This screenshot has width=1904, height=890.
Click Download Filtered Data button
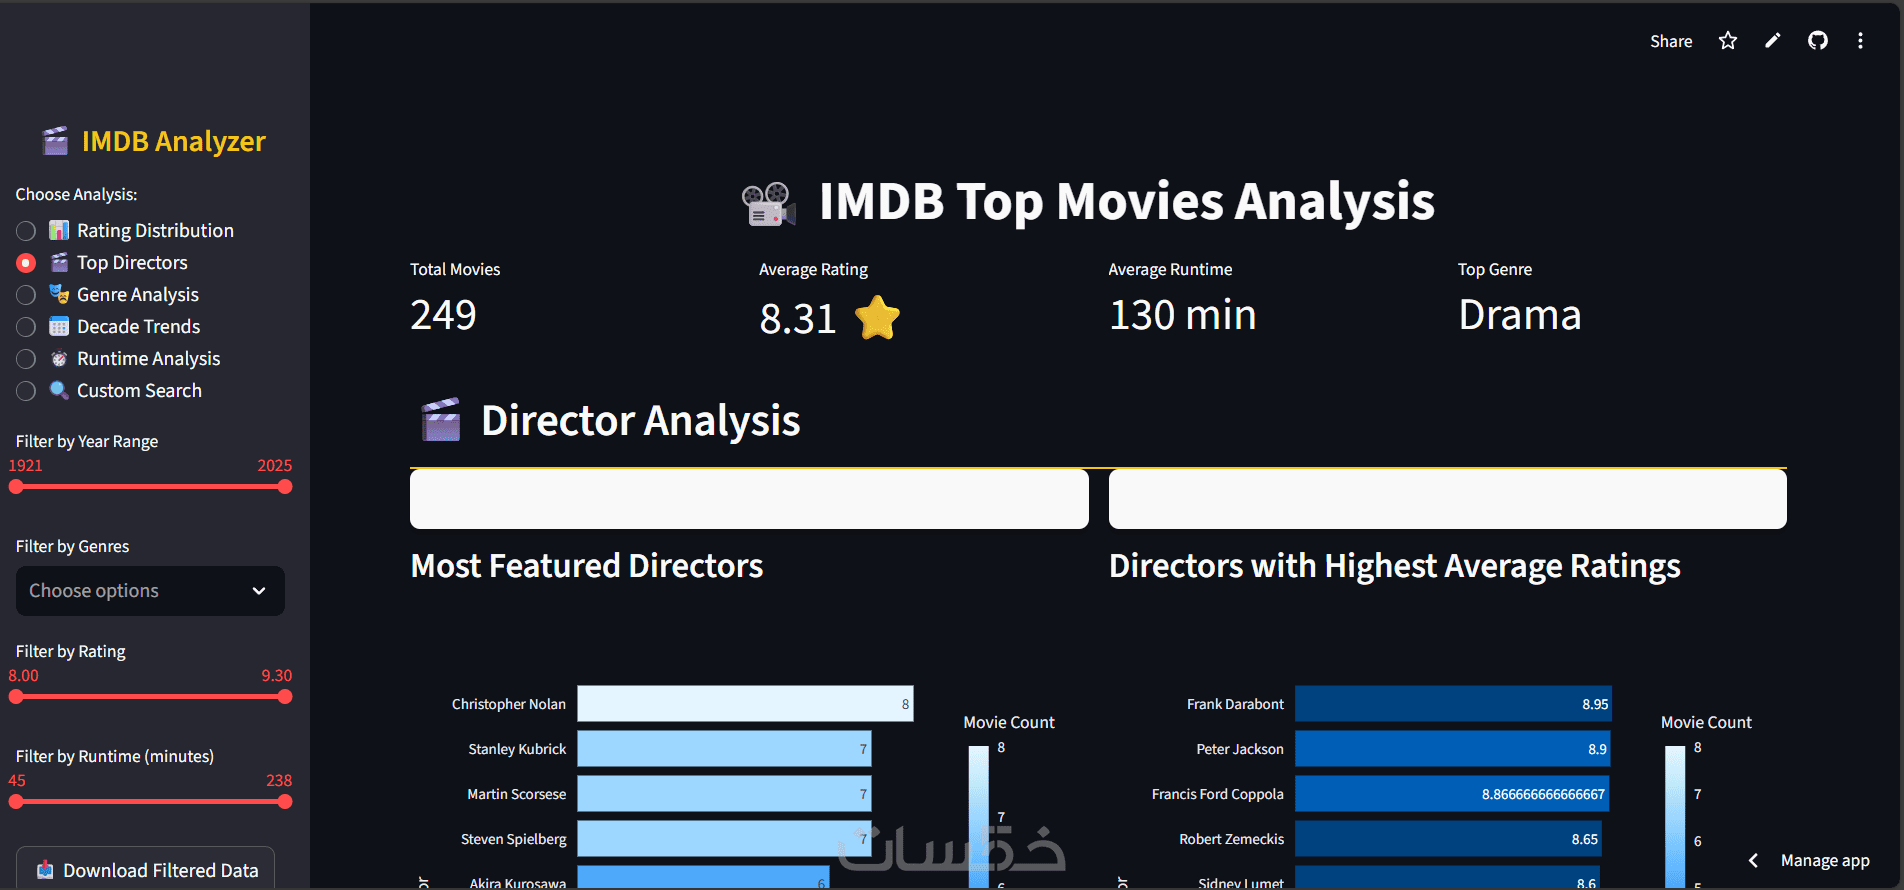[146, 868]
